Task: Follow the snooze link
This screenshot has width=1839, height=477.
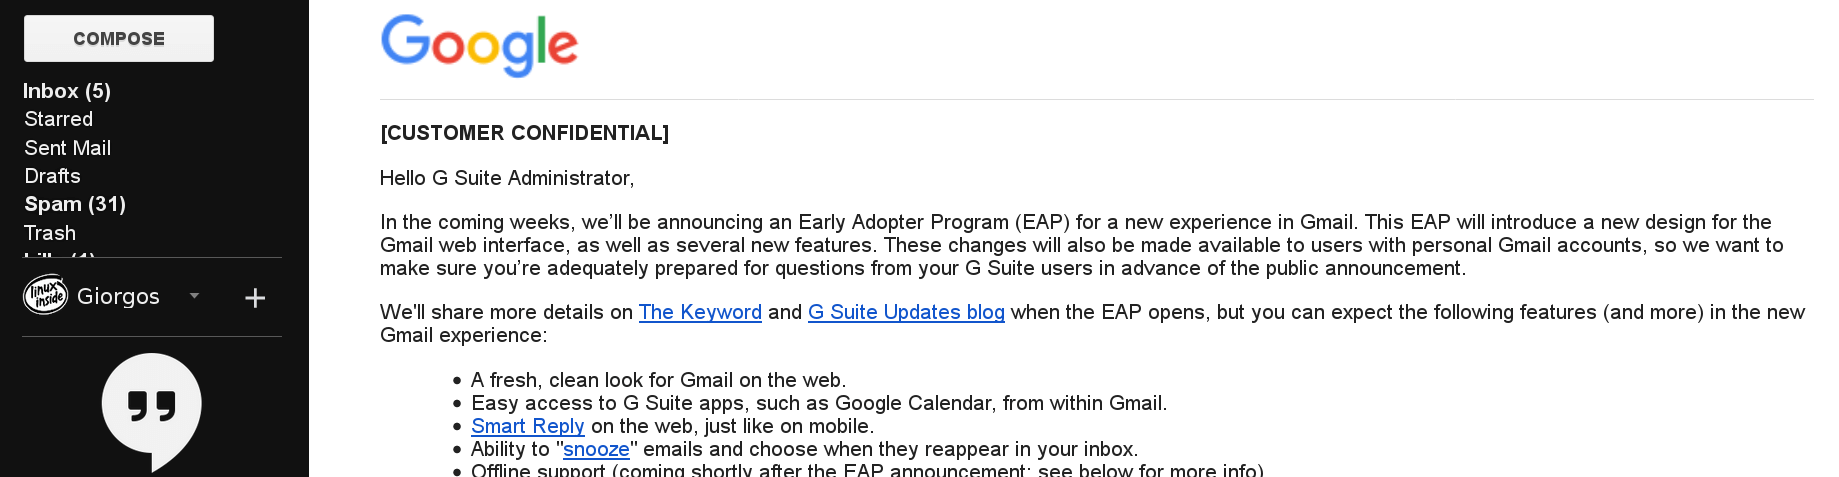Action: click(596, 449)
